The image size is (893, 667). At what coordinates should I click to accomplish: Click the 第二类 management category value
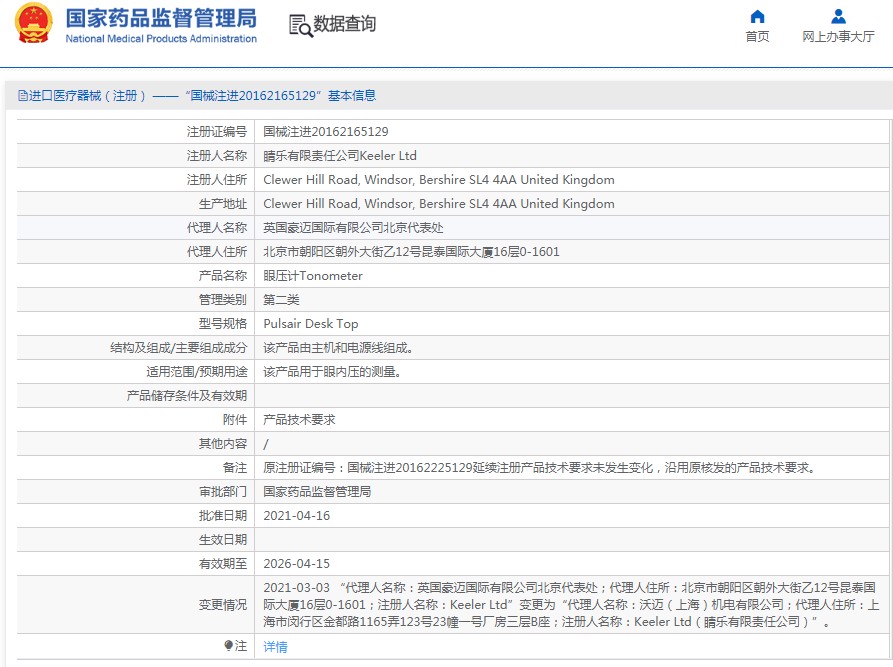tap(281, 300)
